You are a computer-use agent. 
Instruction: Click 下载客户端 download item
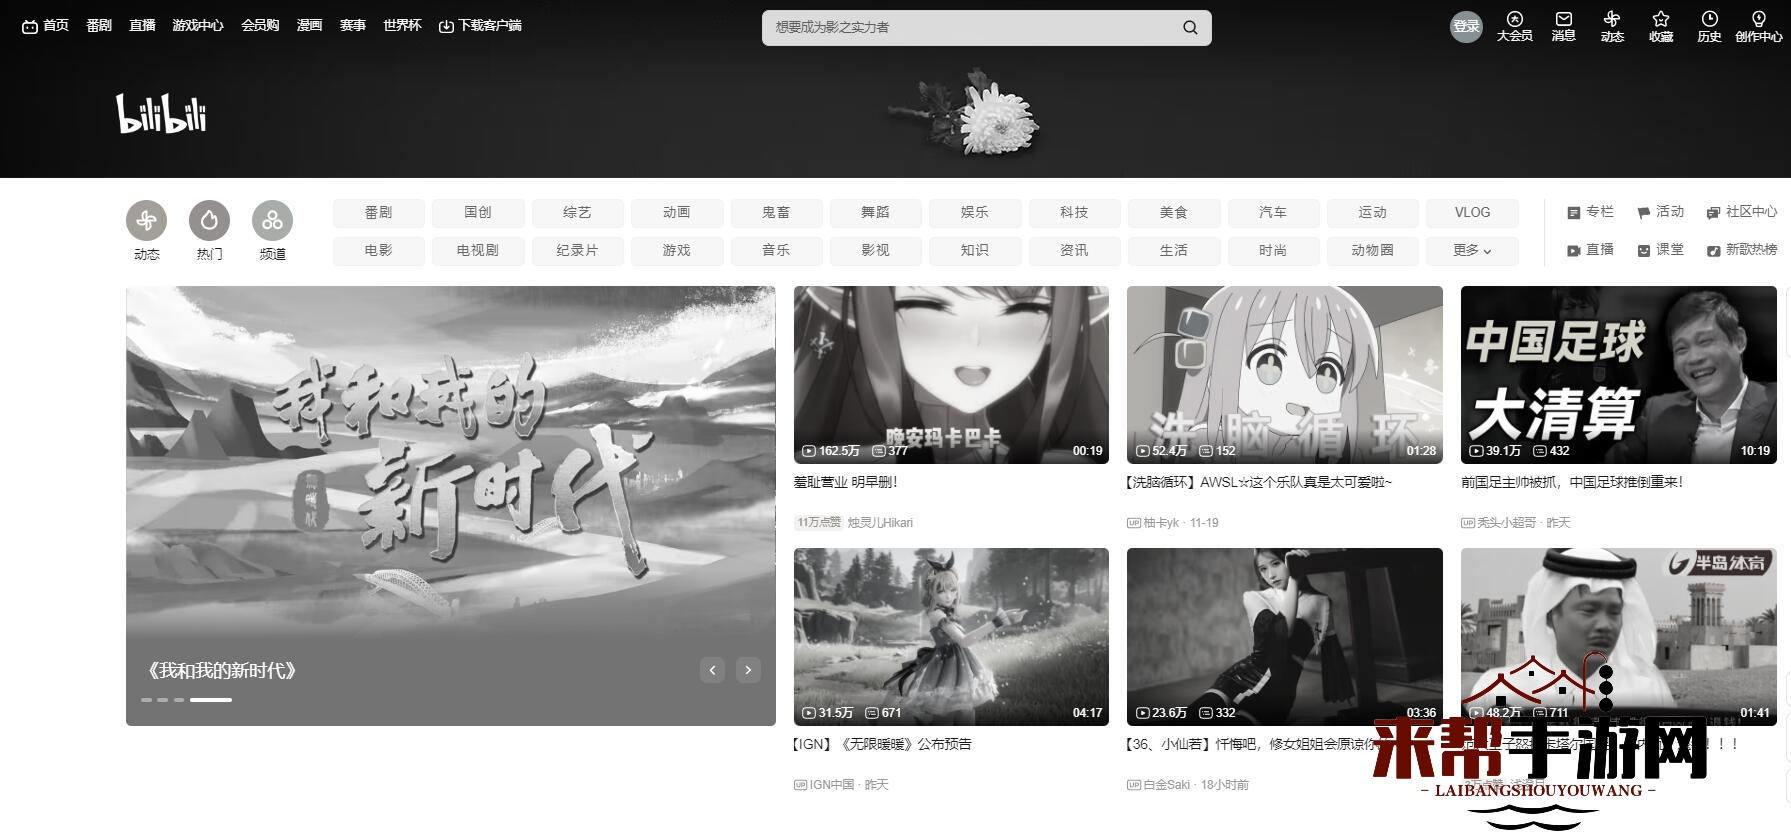click(480, 25)
